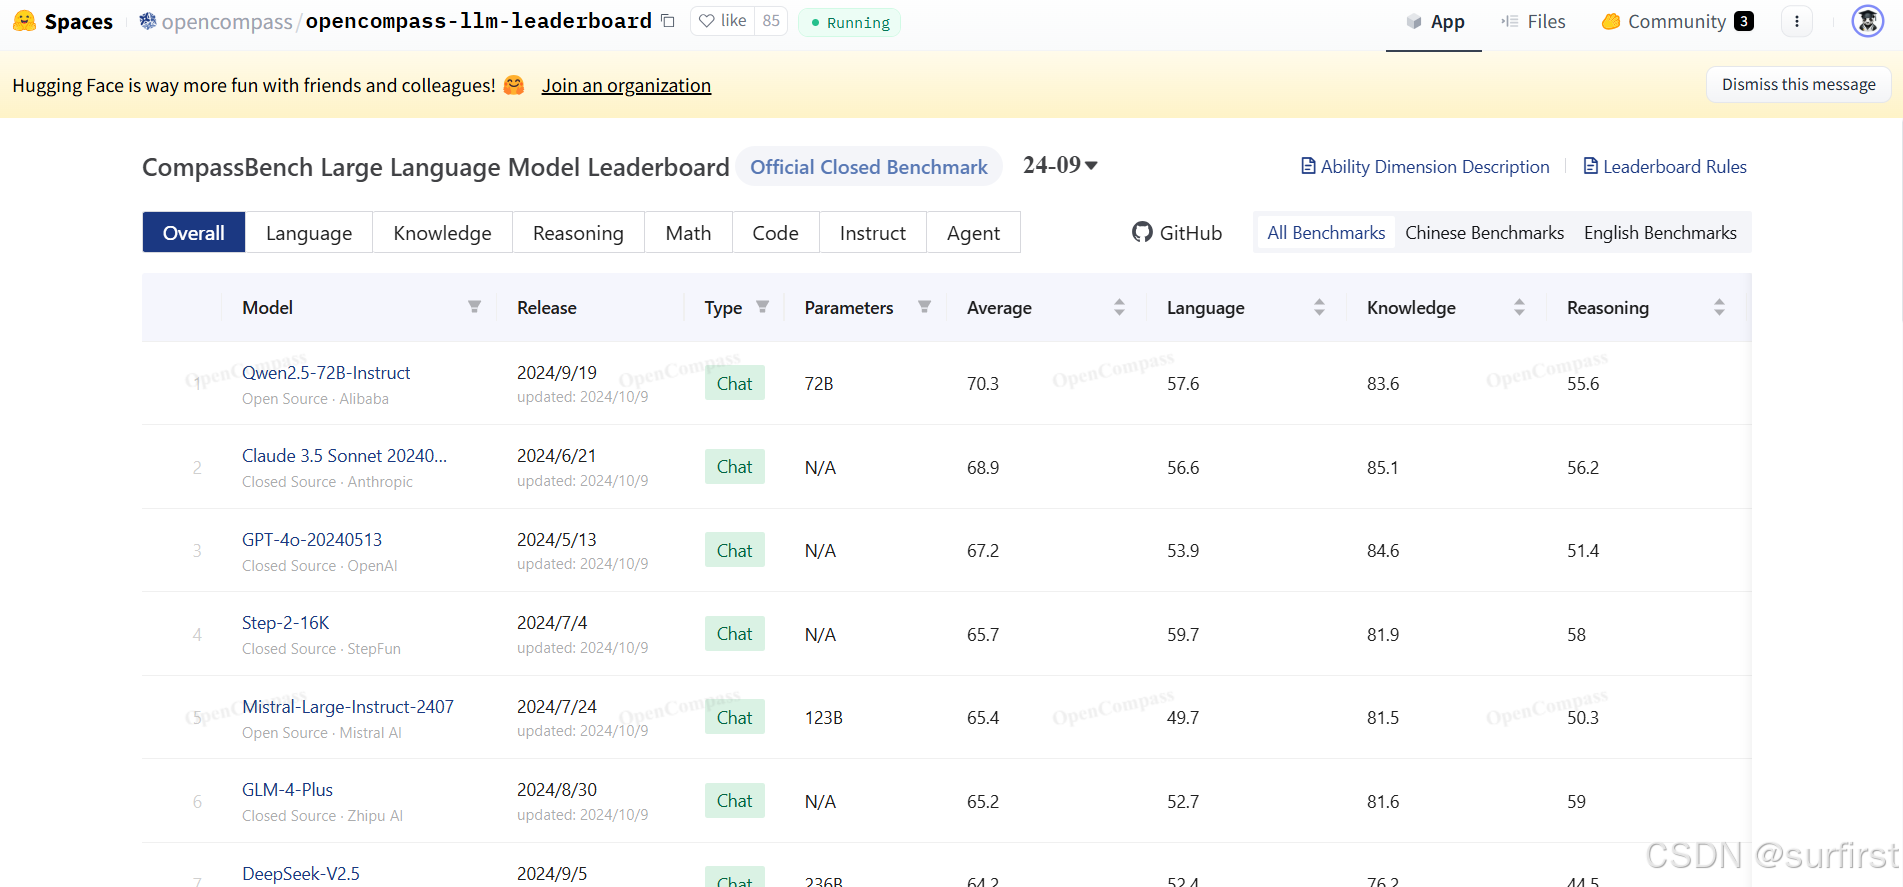Open Mistral-Large-Instruct-2407 model link

[348, 707]
